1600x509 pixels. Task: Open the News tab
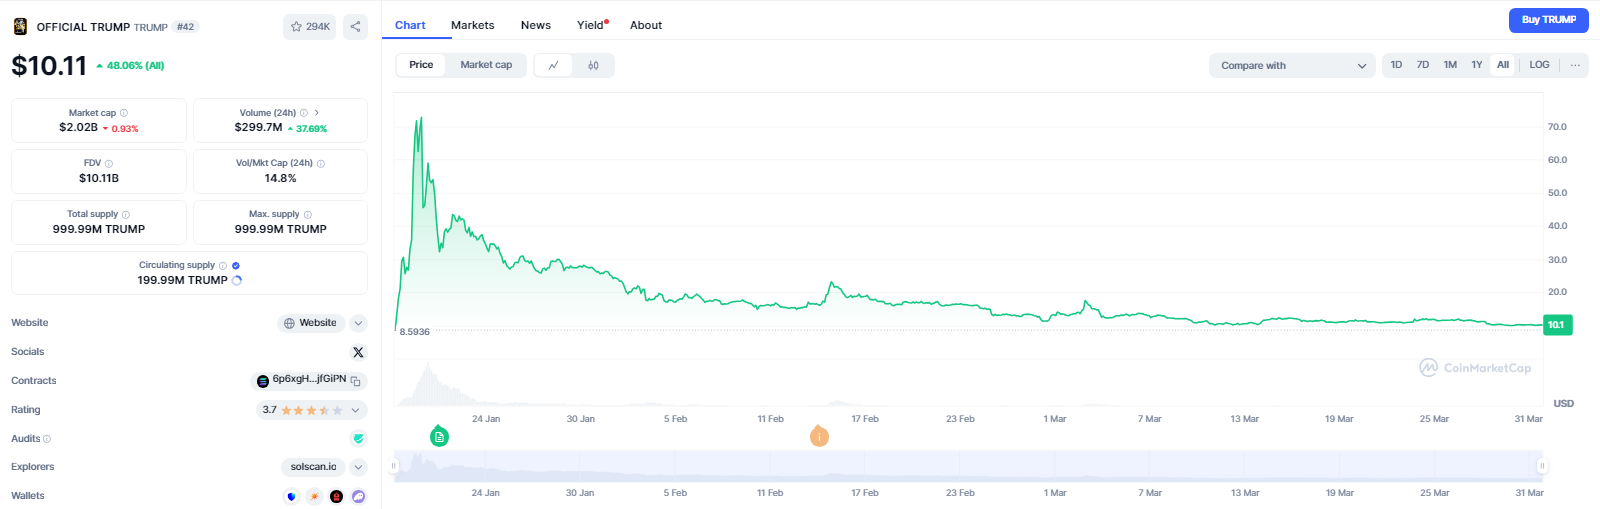point(535,25)
